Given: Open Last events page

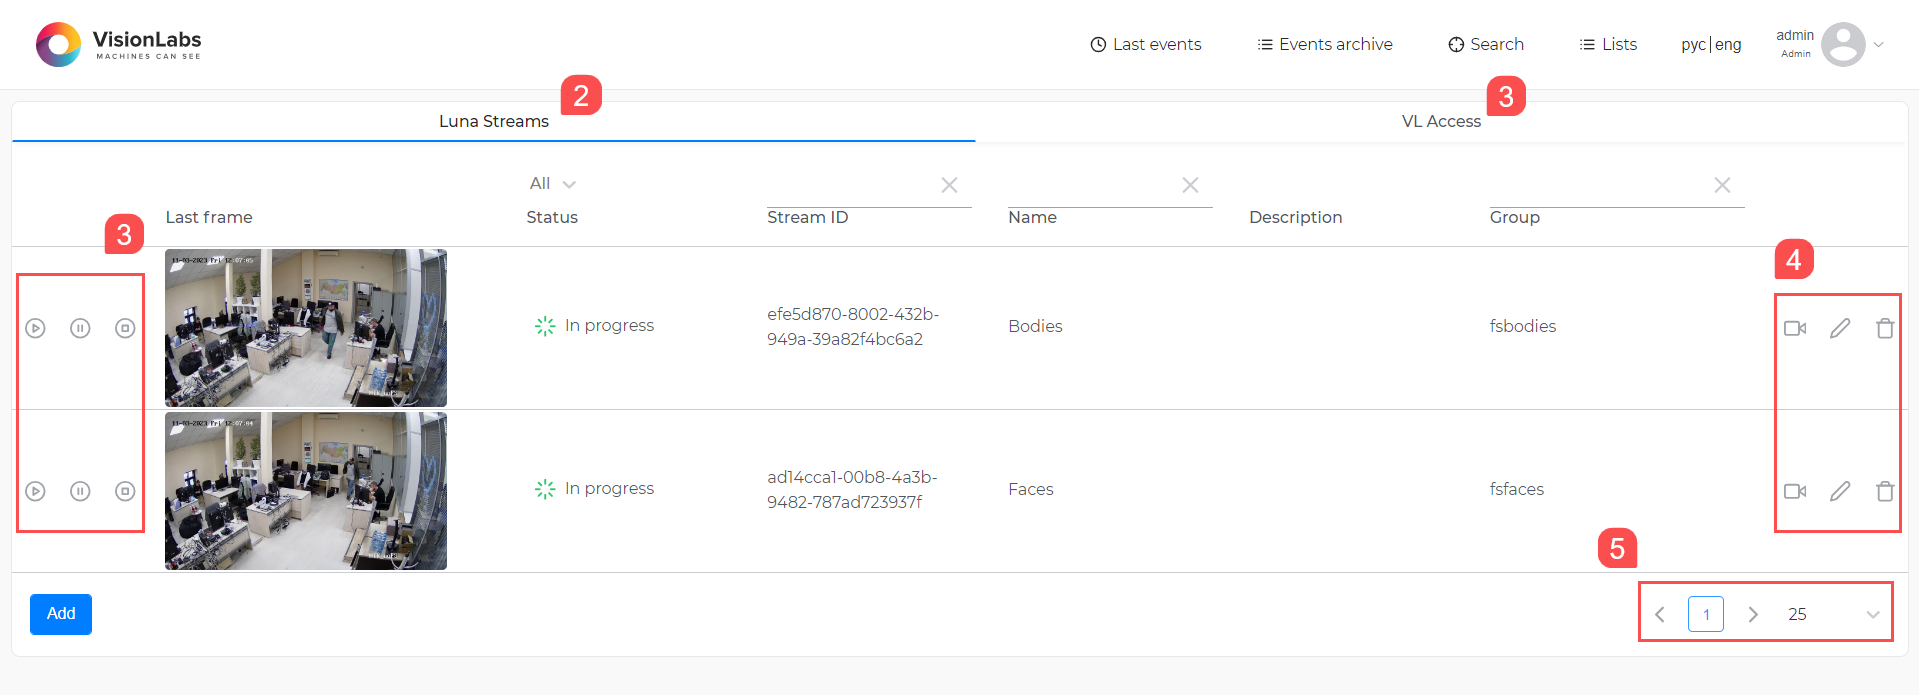Looking at the screenshot, I should point(1146,44).
